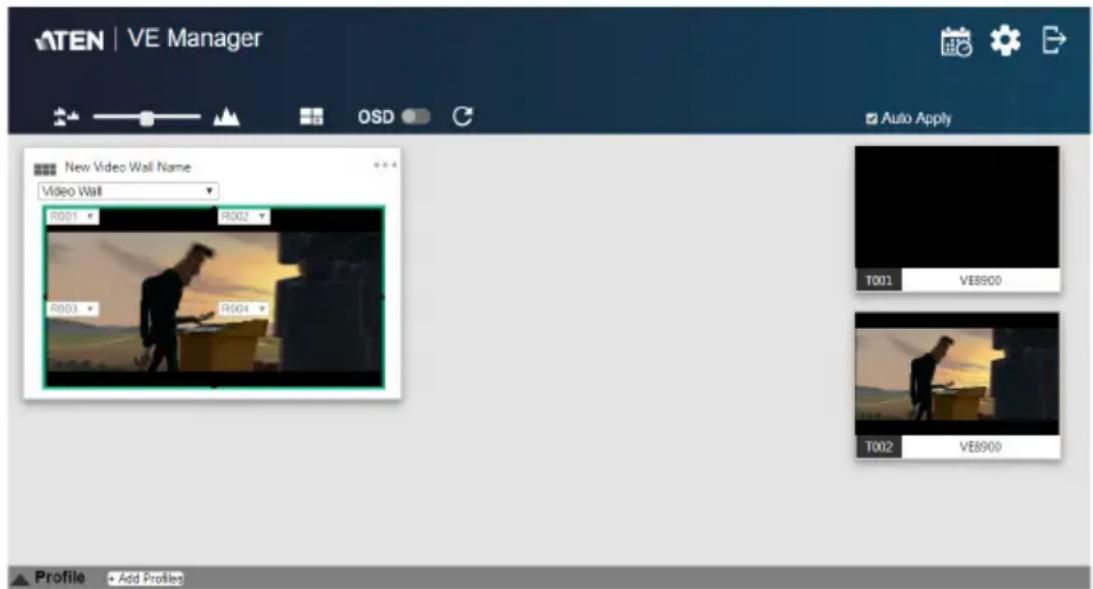
Task: Click the VE Manager title
Action: (194, 38)
